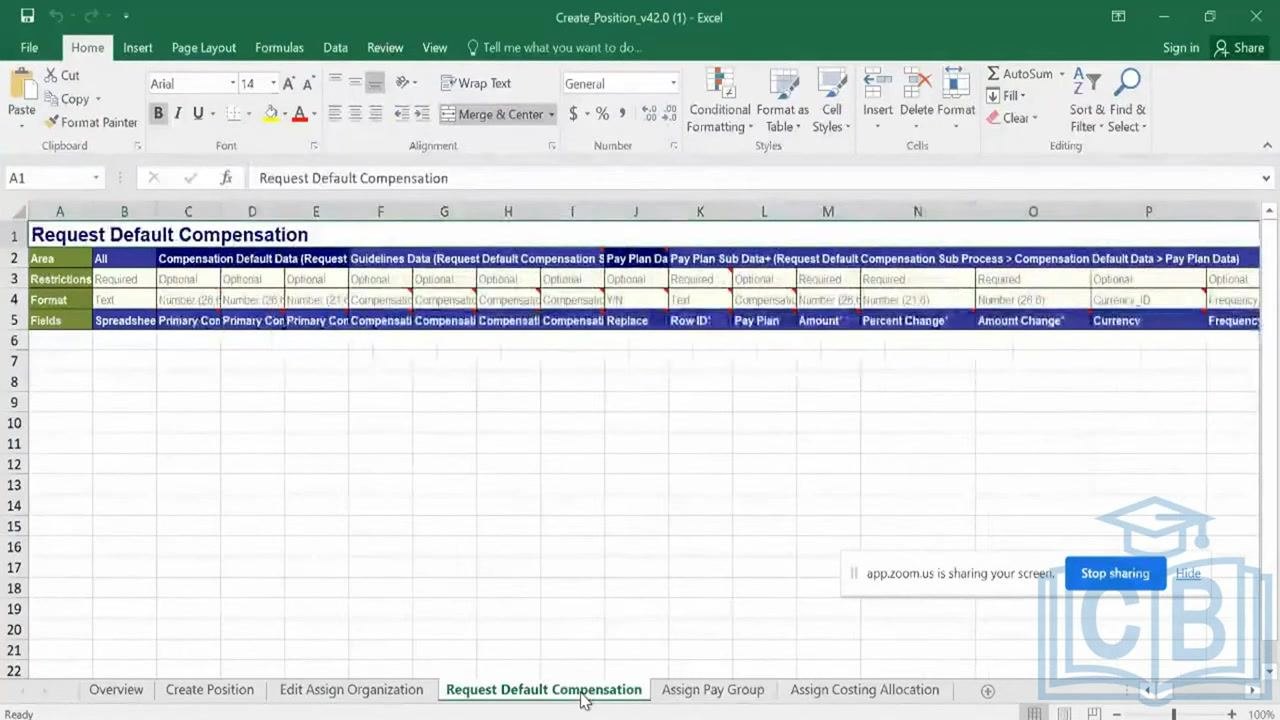Click the Copy button
The width and height of the screenshot is (1280, 720).
click(68, 99)
